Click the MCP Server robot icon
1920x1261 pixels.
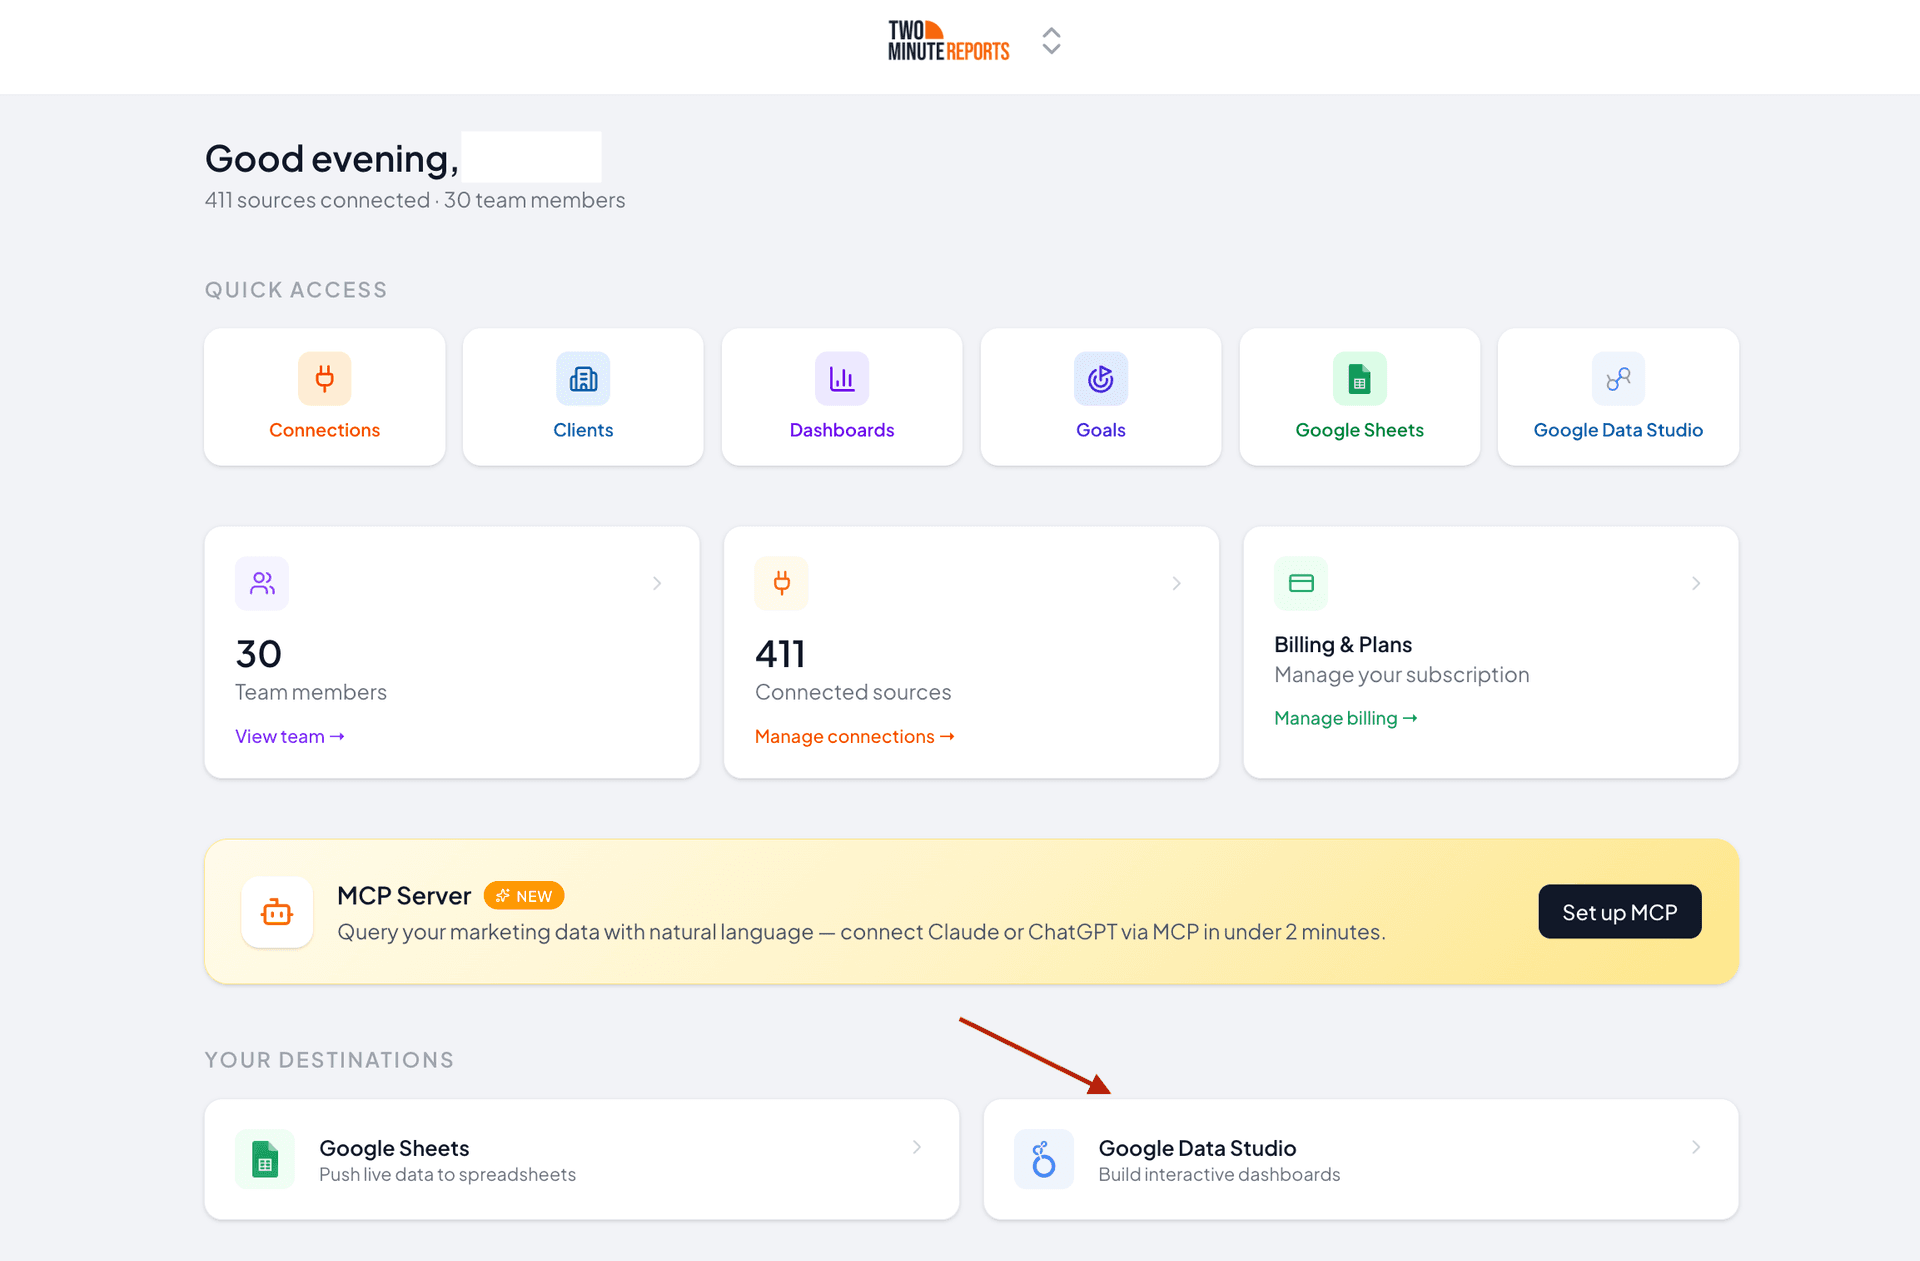277,912
